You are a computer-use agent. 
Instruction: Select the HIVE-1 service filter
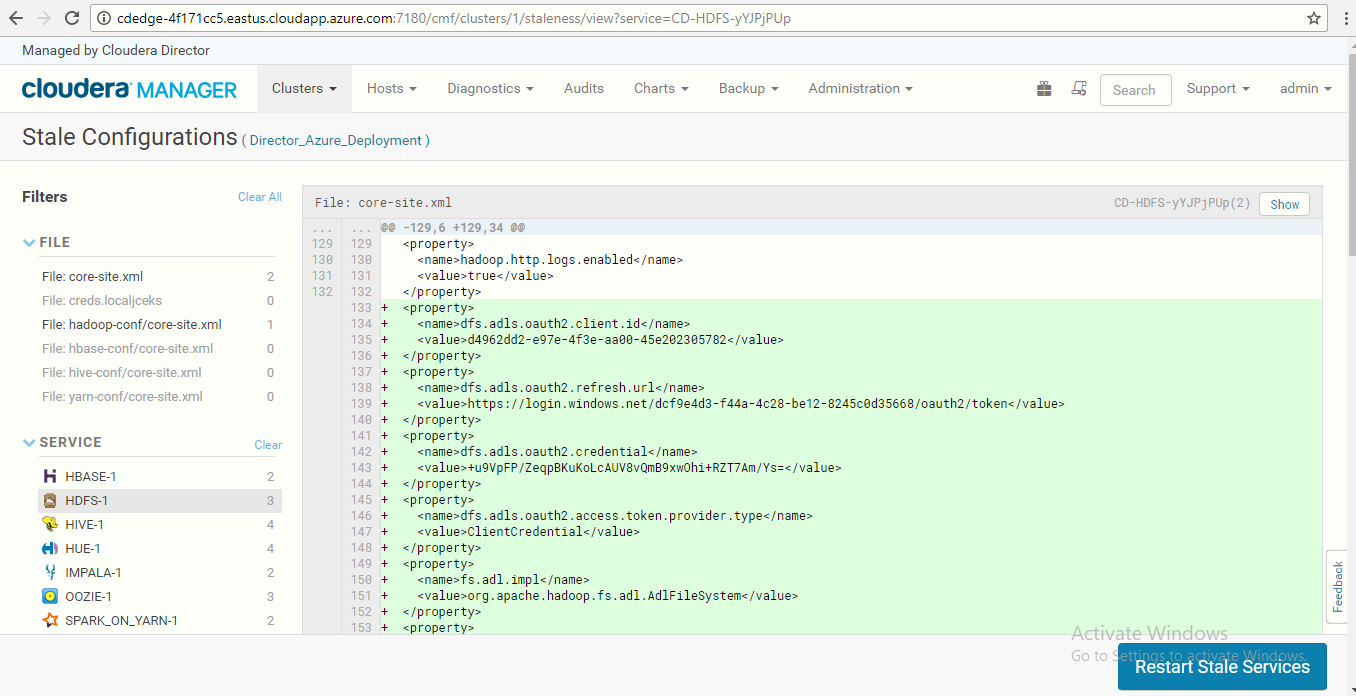[x=158, y=525]
